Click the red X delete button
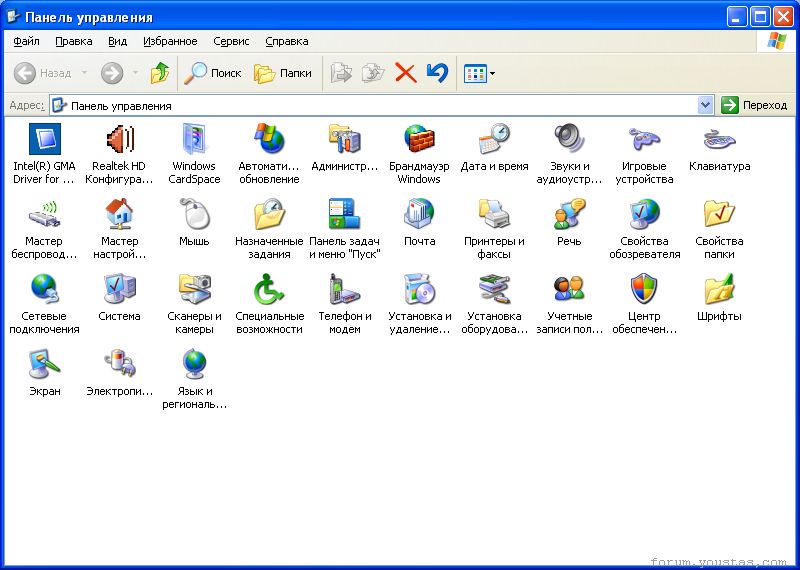The width and height of the screenshot is (800, 570). pyautogui.click(x=406, y=73)
